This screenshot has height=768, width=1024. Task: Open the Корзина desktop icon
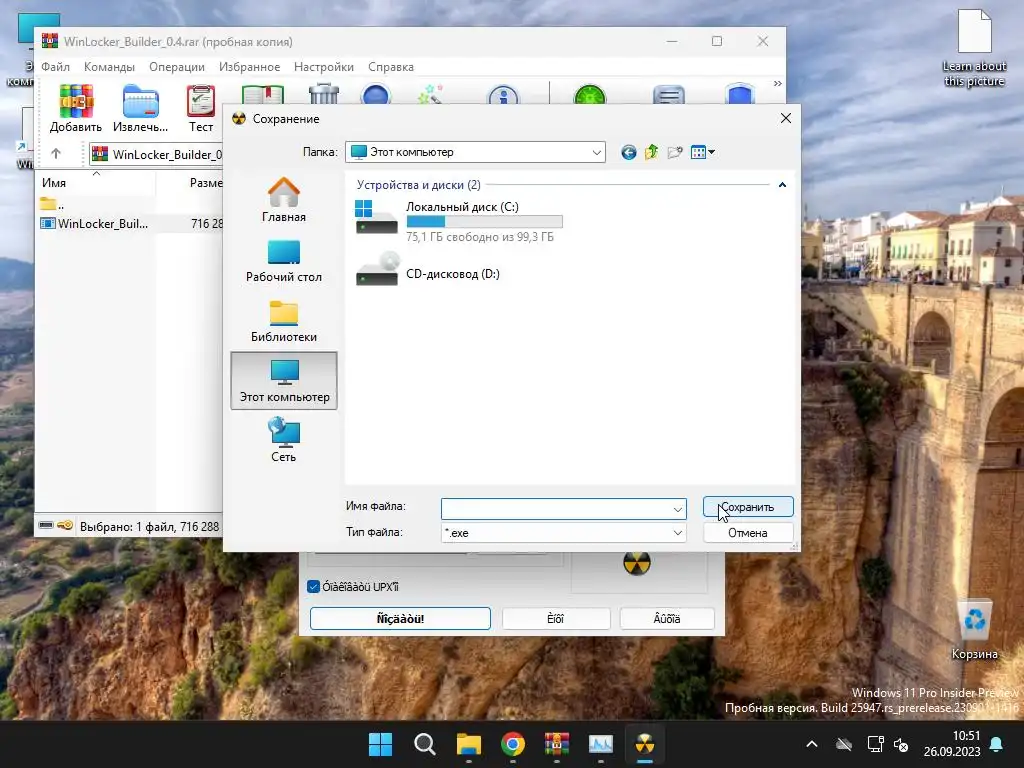974,630
